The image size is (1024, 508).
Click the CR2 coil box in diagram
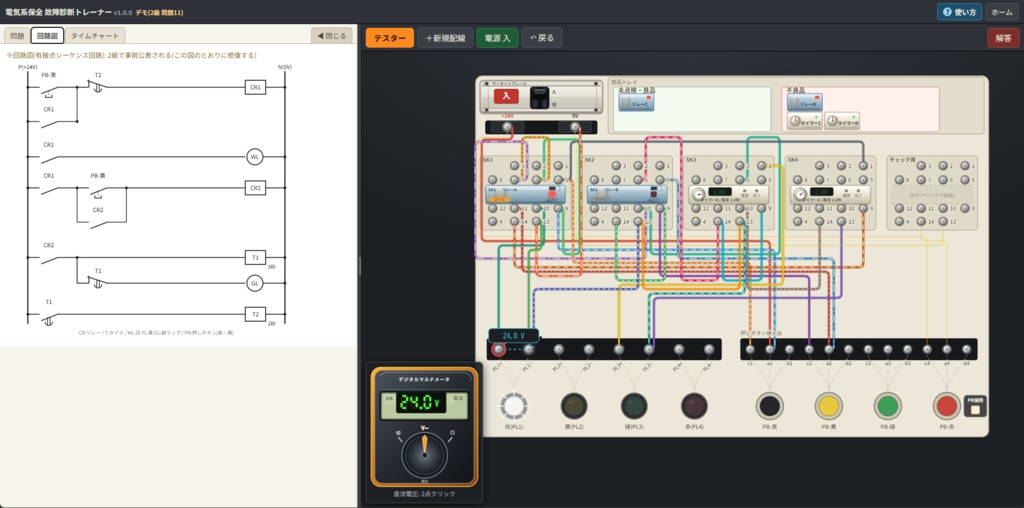255,187
